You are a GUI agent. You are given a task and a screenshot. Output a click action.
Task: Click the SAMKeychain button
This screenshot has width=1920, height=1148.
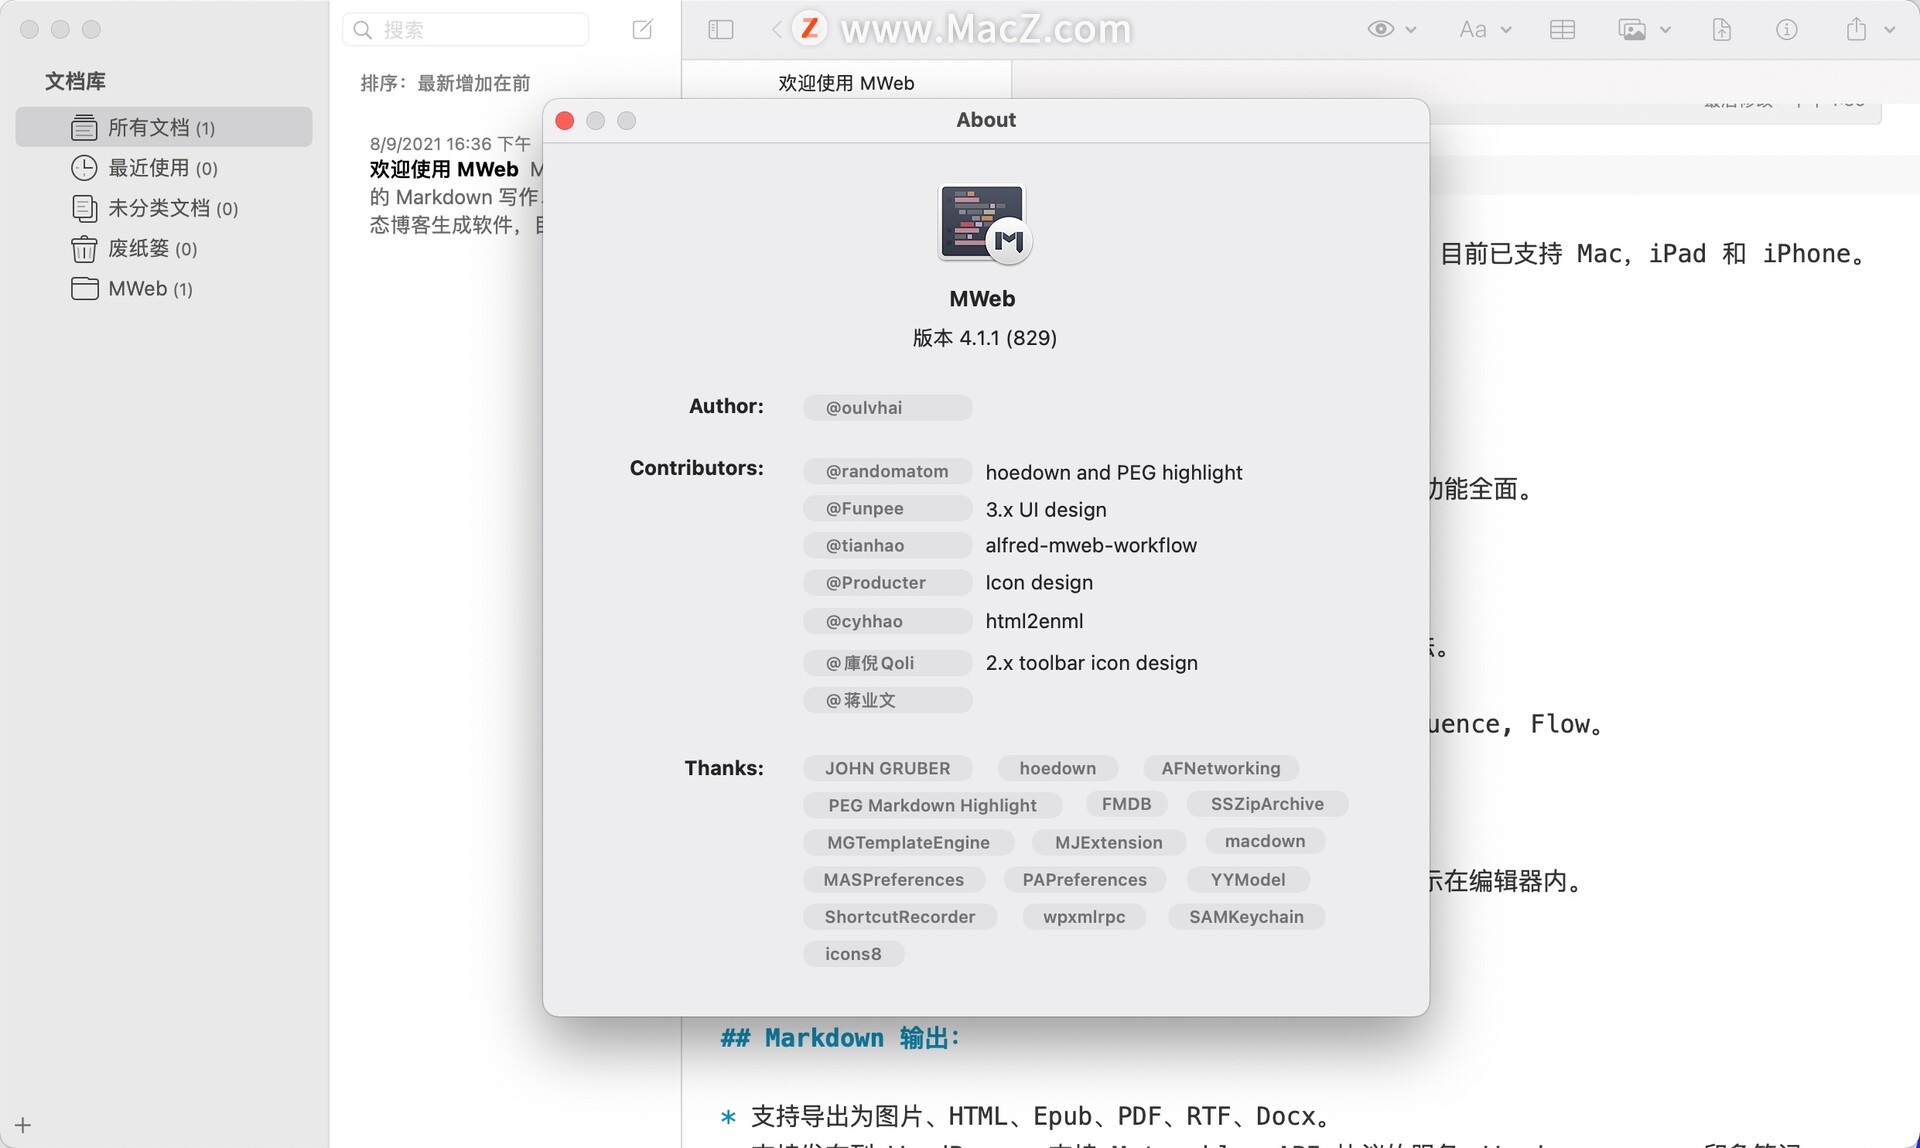tap(1246, 916)
